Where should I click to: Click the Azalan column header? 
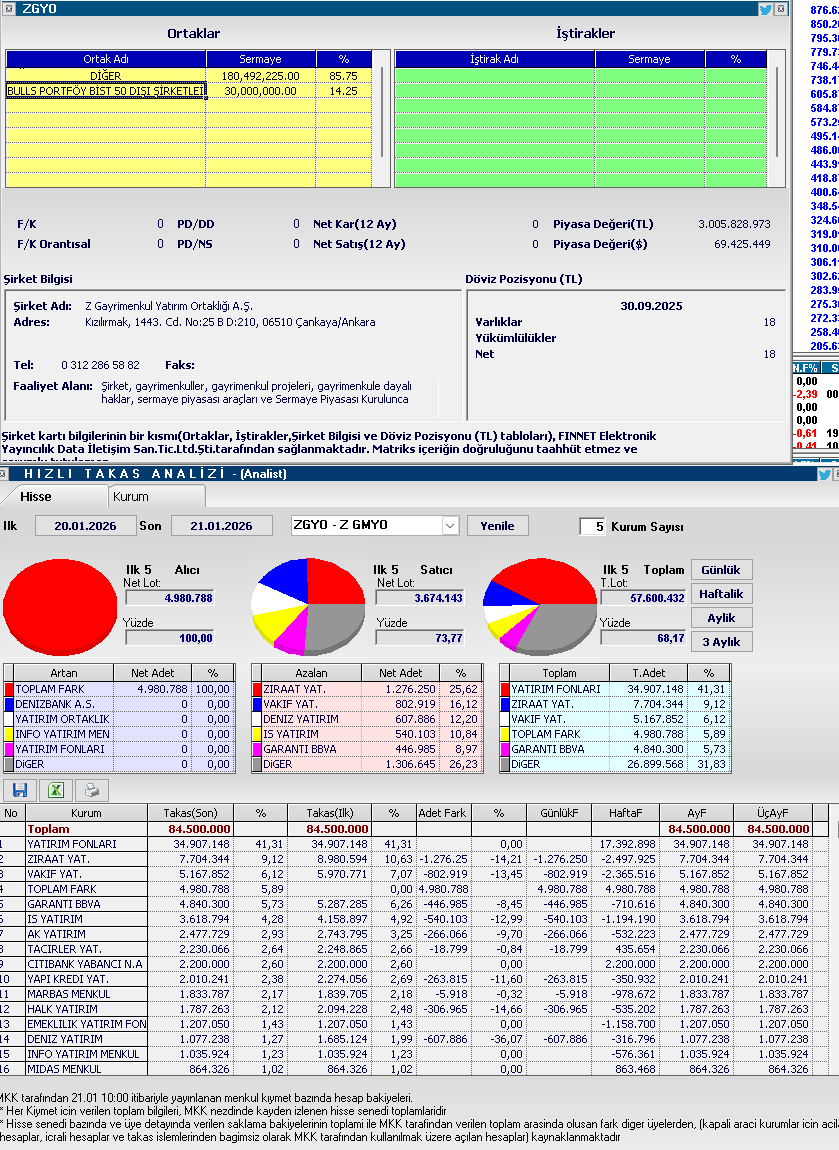click(311, 673)
